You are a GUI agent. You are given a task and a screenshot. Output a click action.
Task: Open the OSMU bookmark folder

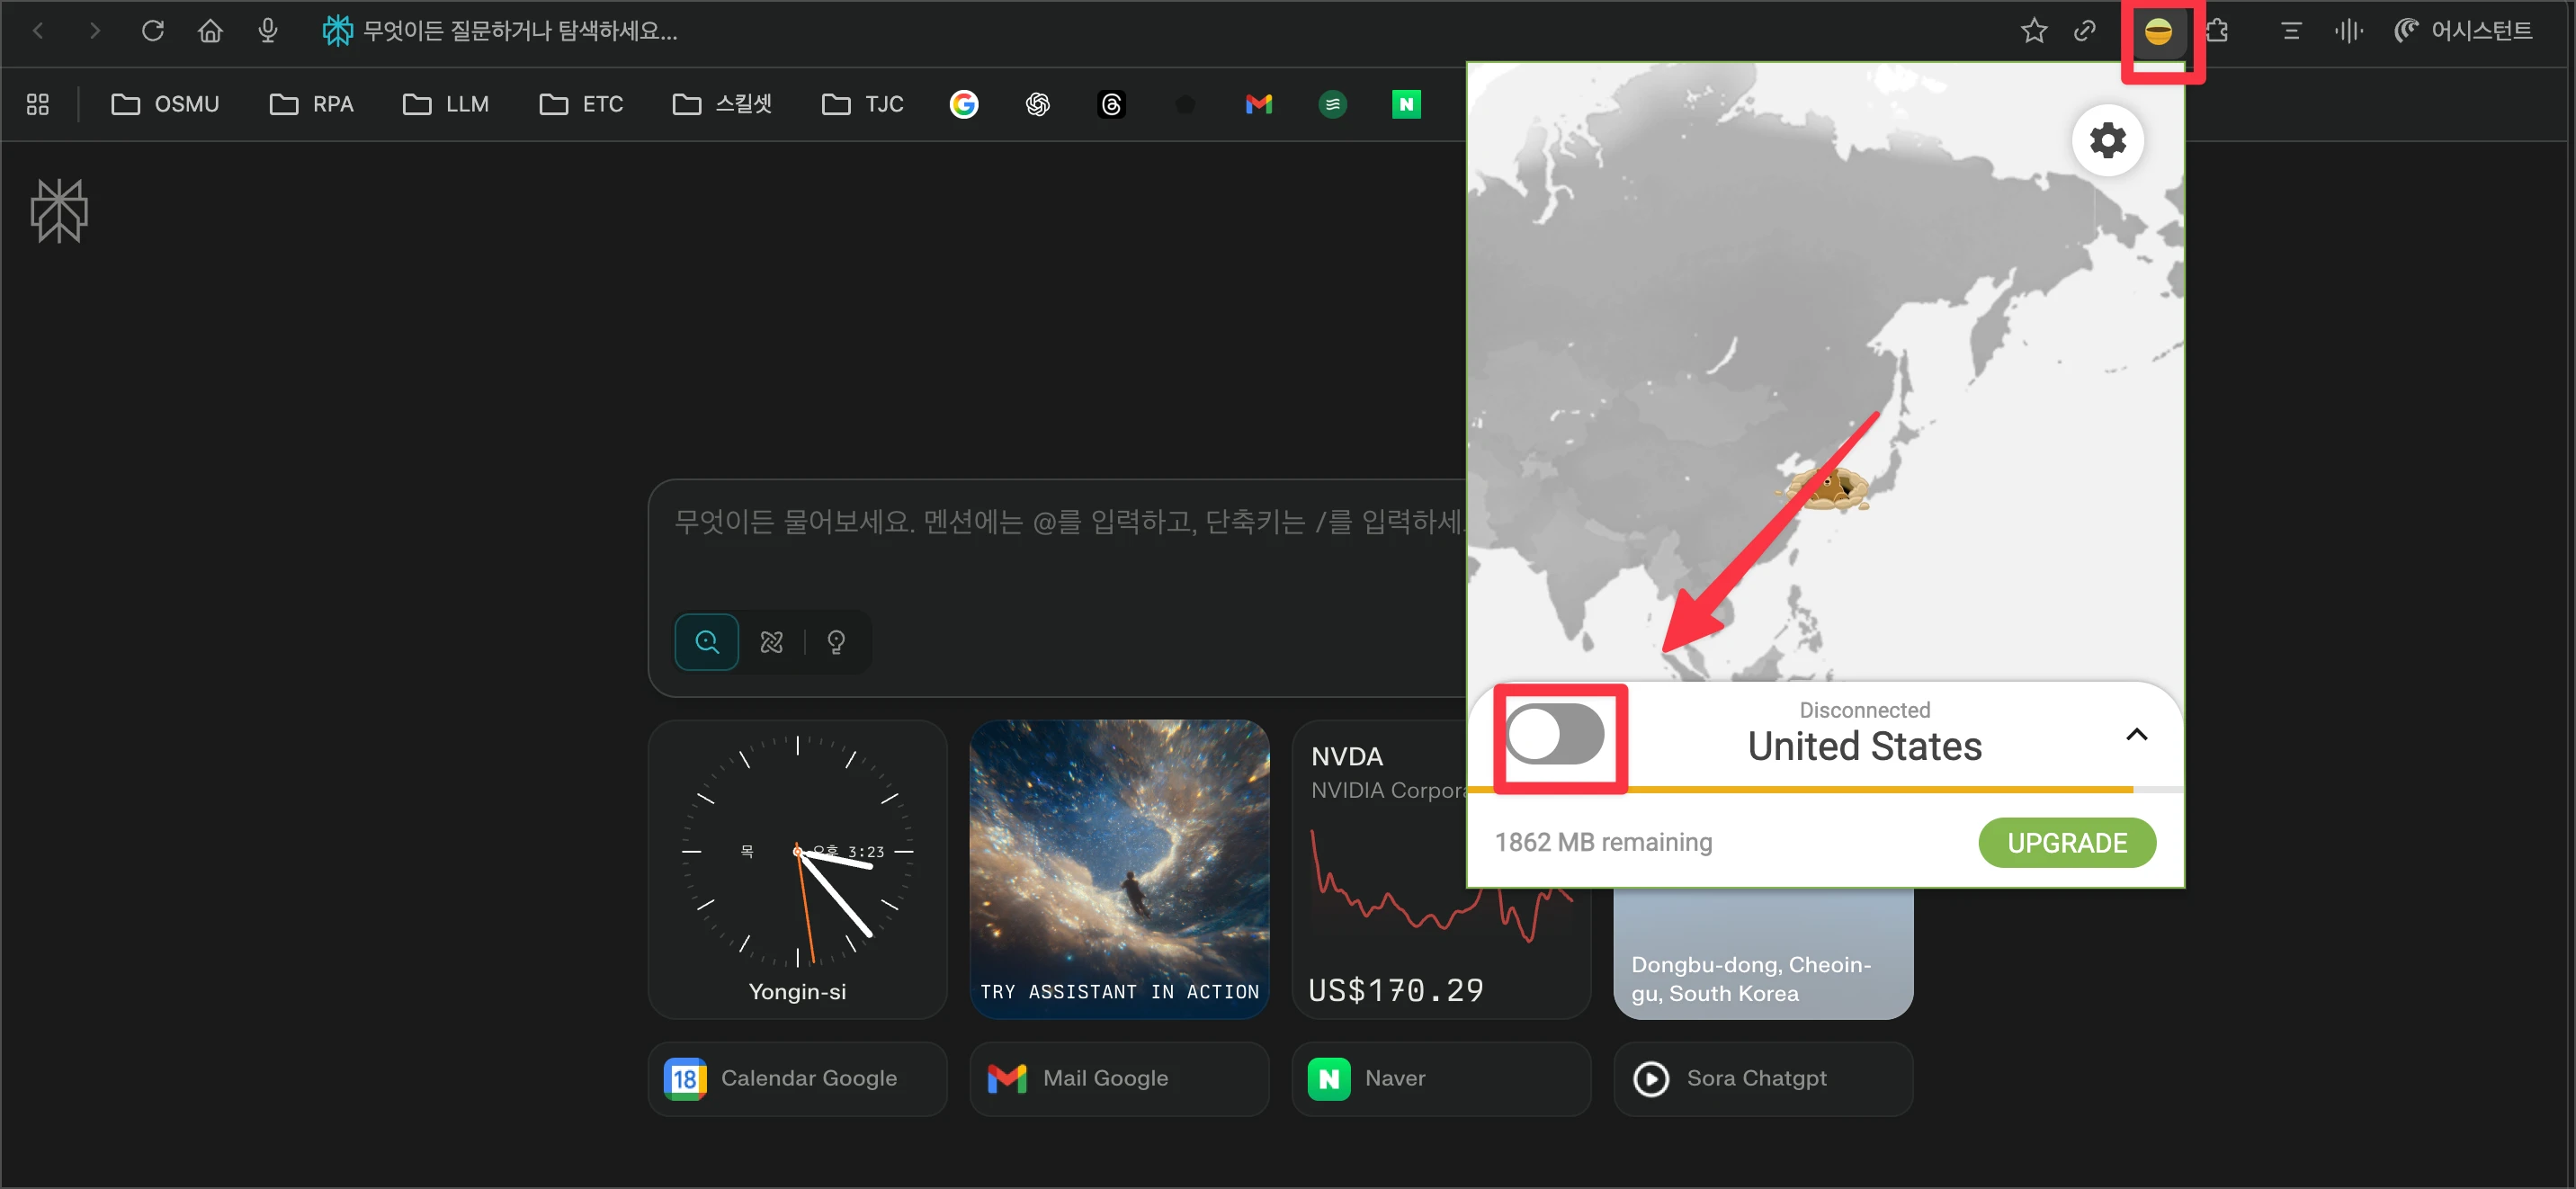click(165, 104)
